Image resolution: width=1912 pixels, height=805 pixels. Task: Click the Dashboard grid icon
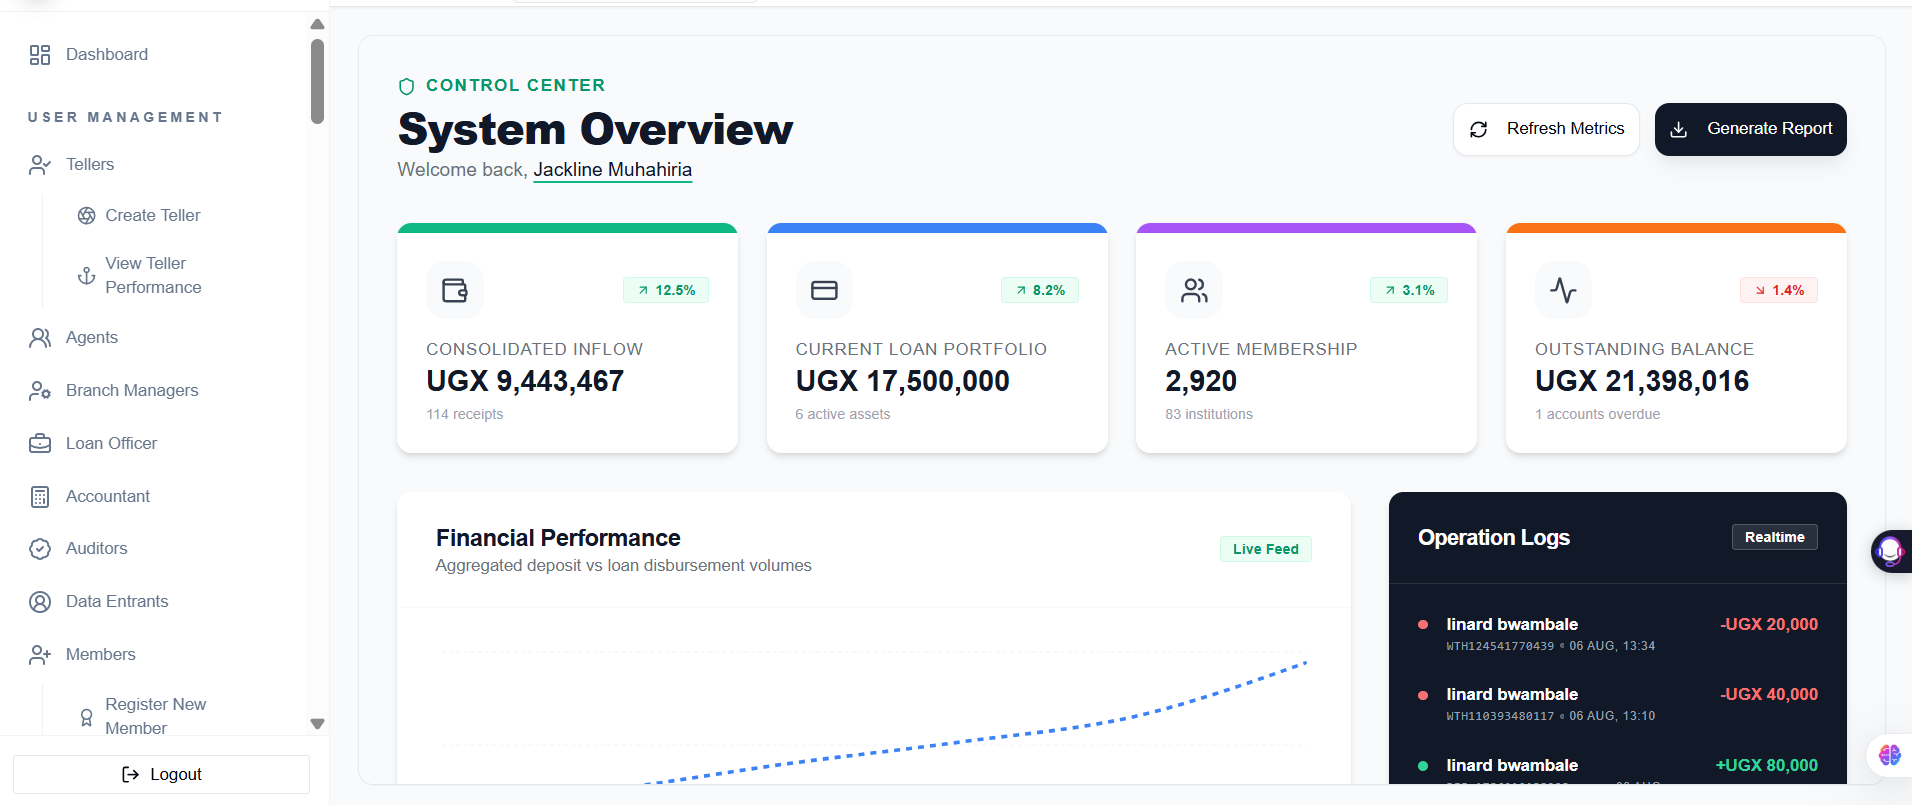click(x=40, y=55)
